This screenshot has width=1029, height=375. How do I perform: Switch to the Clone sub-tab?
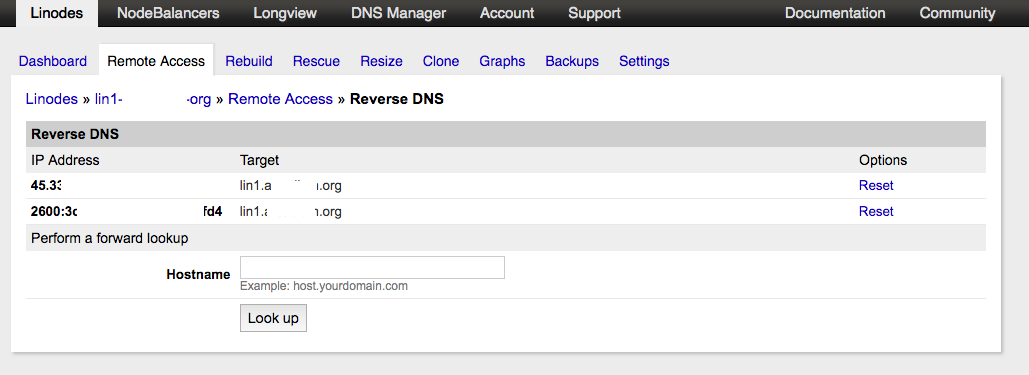(x=441, y=61)
